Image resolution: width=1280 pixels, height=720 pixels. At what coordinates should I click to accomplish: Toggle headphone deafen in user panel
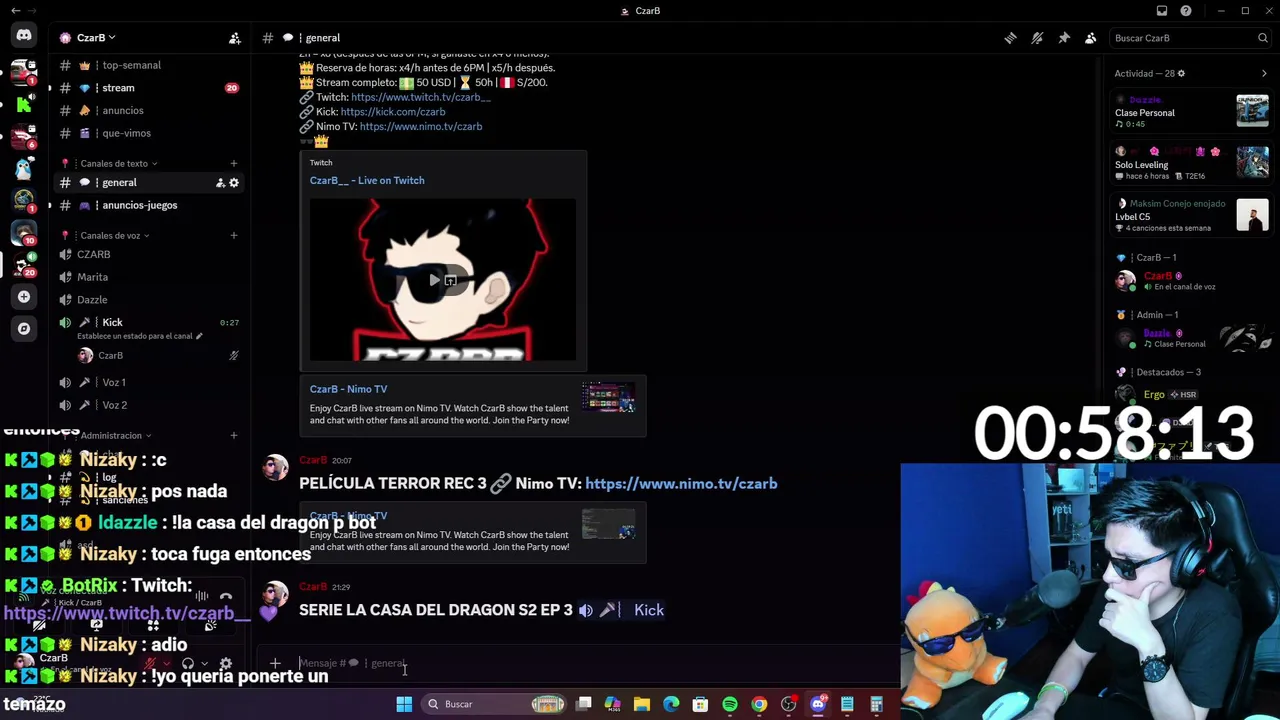187,663
